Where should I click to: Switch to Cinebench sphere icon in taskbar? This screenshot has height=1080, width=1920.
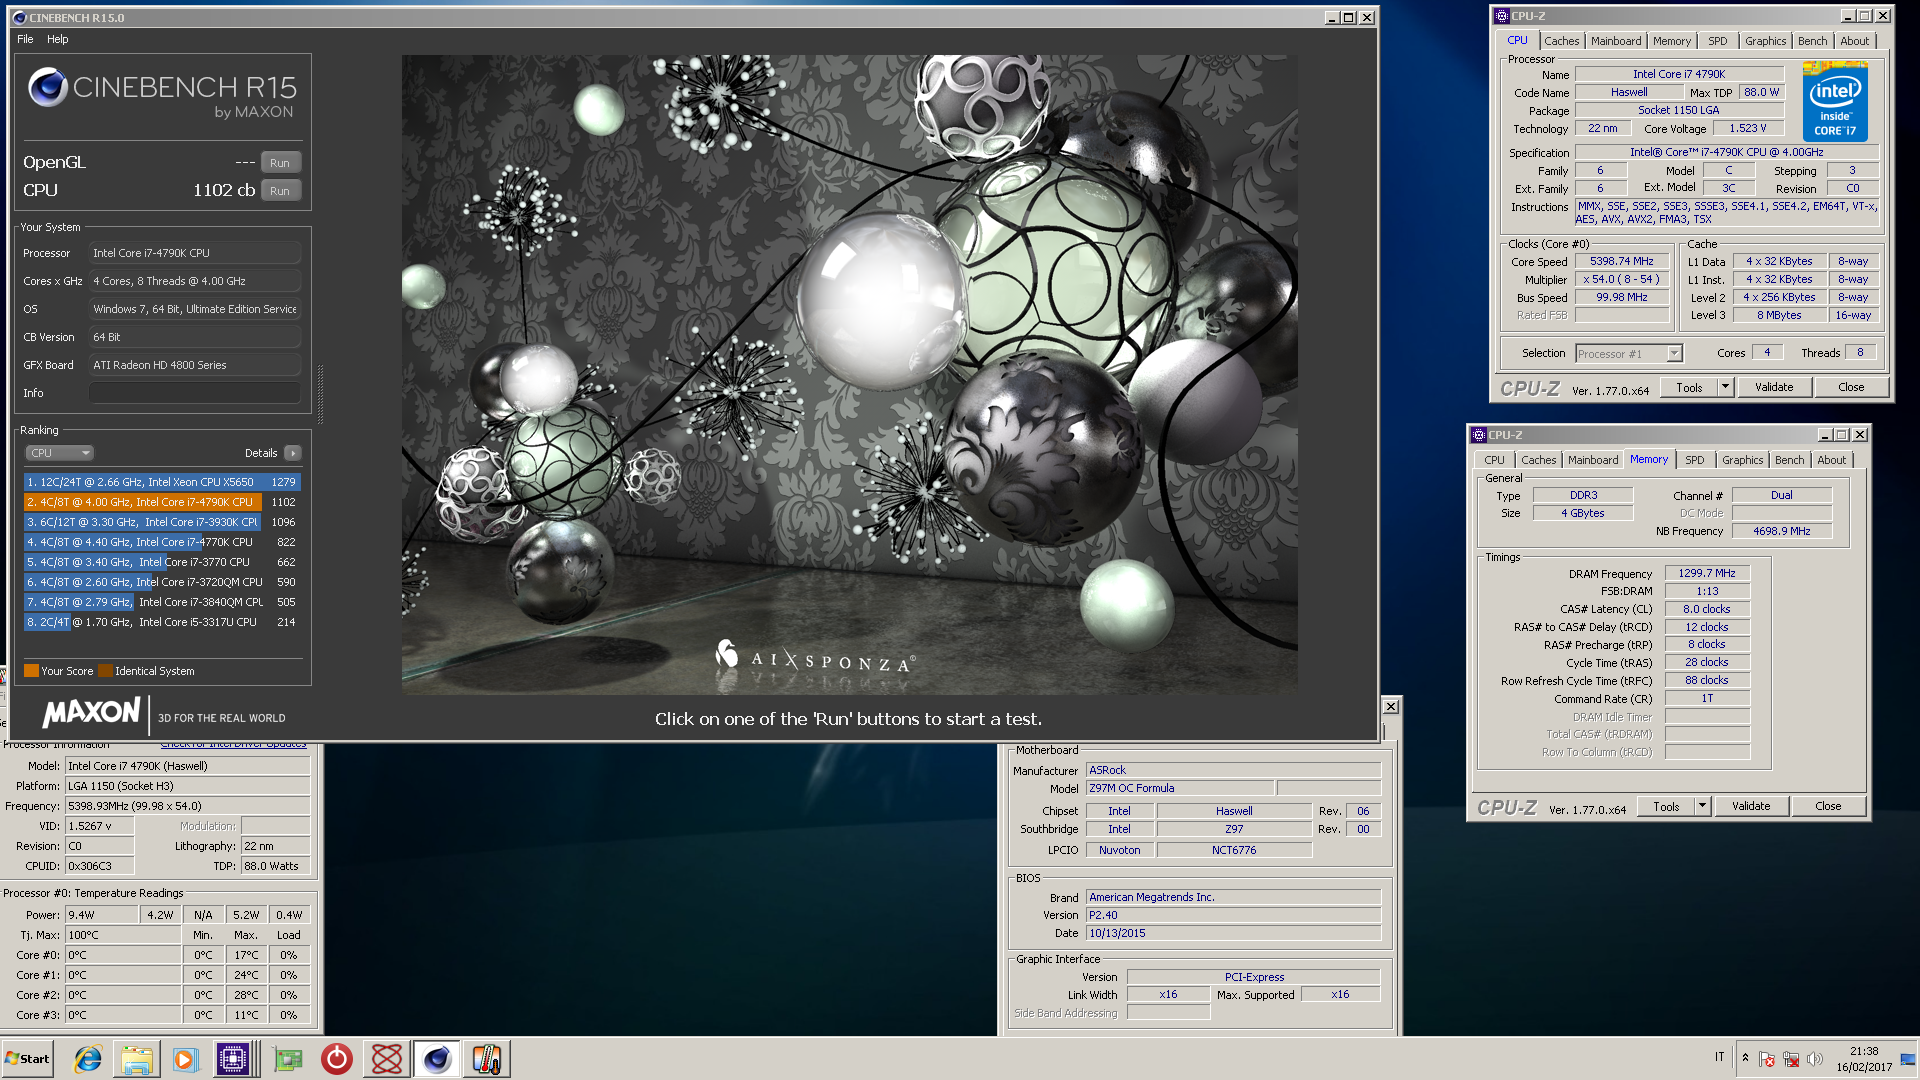(437, 1059)
